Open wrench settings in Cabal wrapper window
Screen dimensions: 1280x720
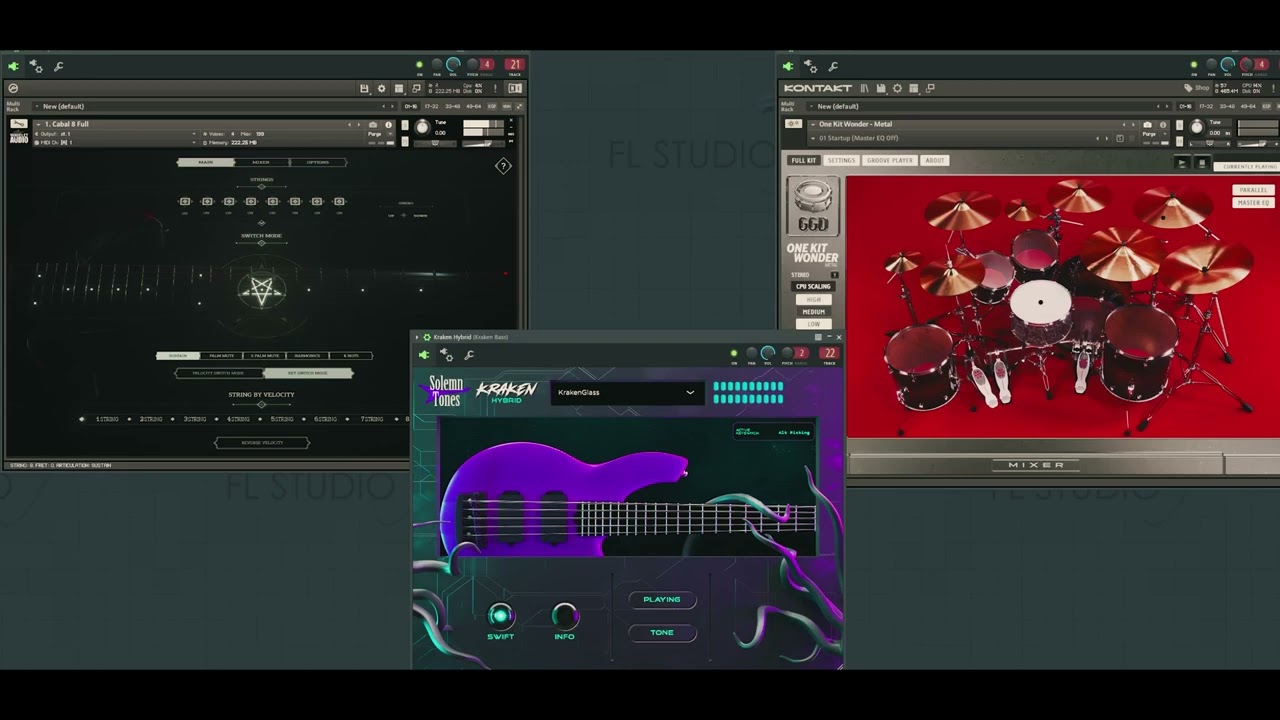59,66
